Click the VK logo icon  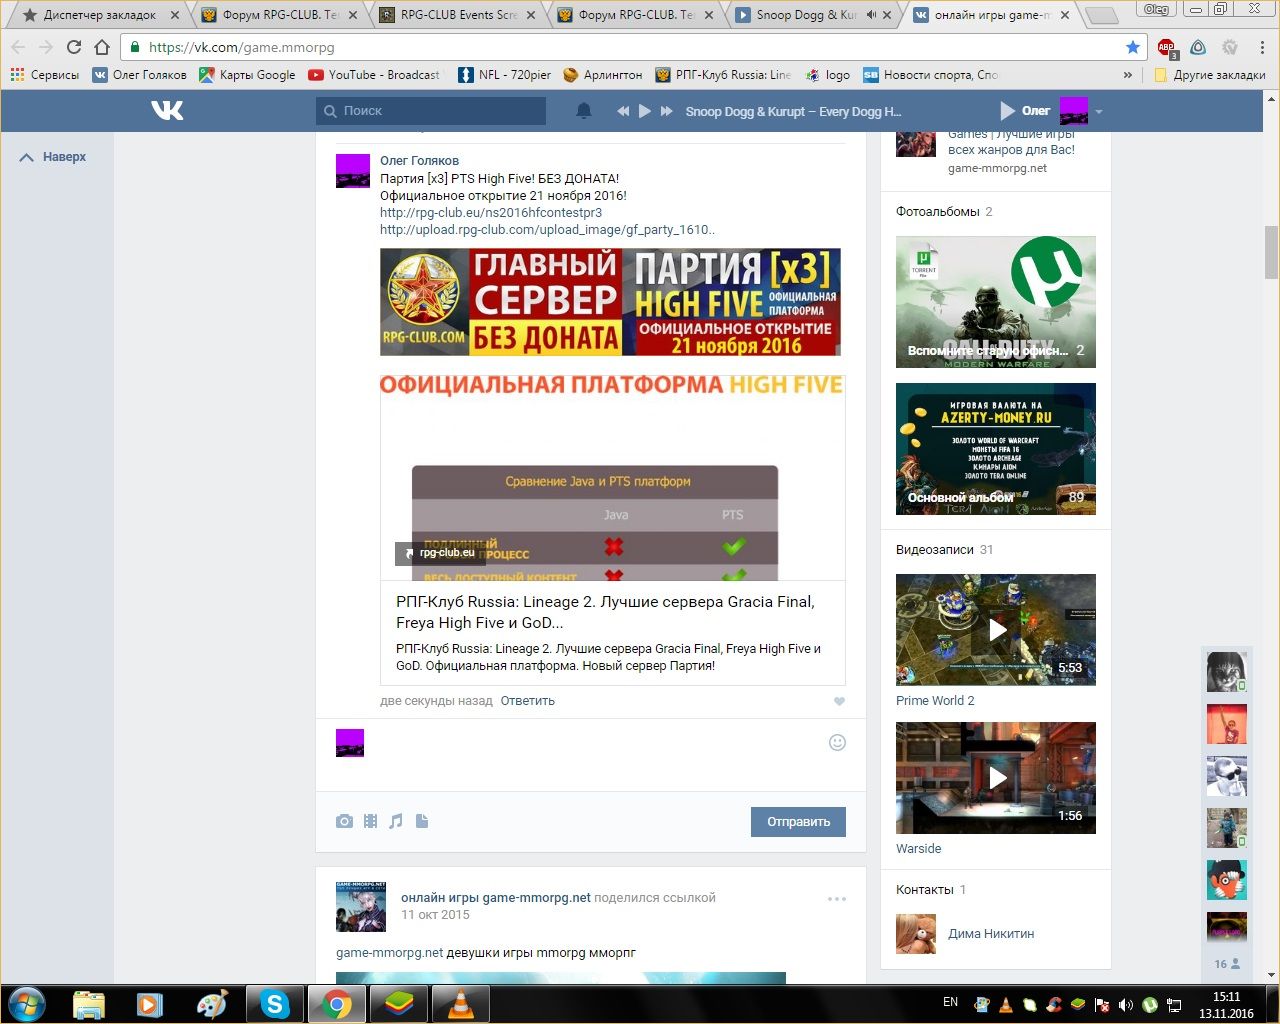click(167, 110)
